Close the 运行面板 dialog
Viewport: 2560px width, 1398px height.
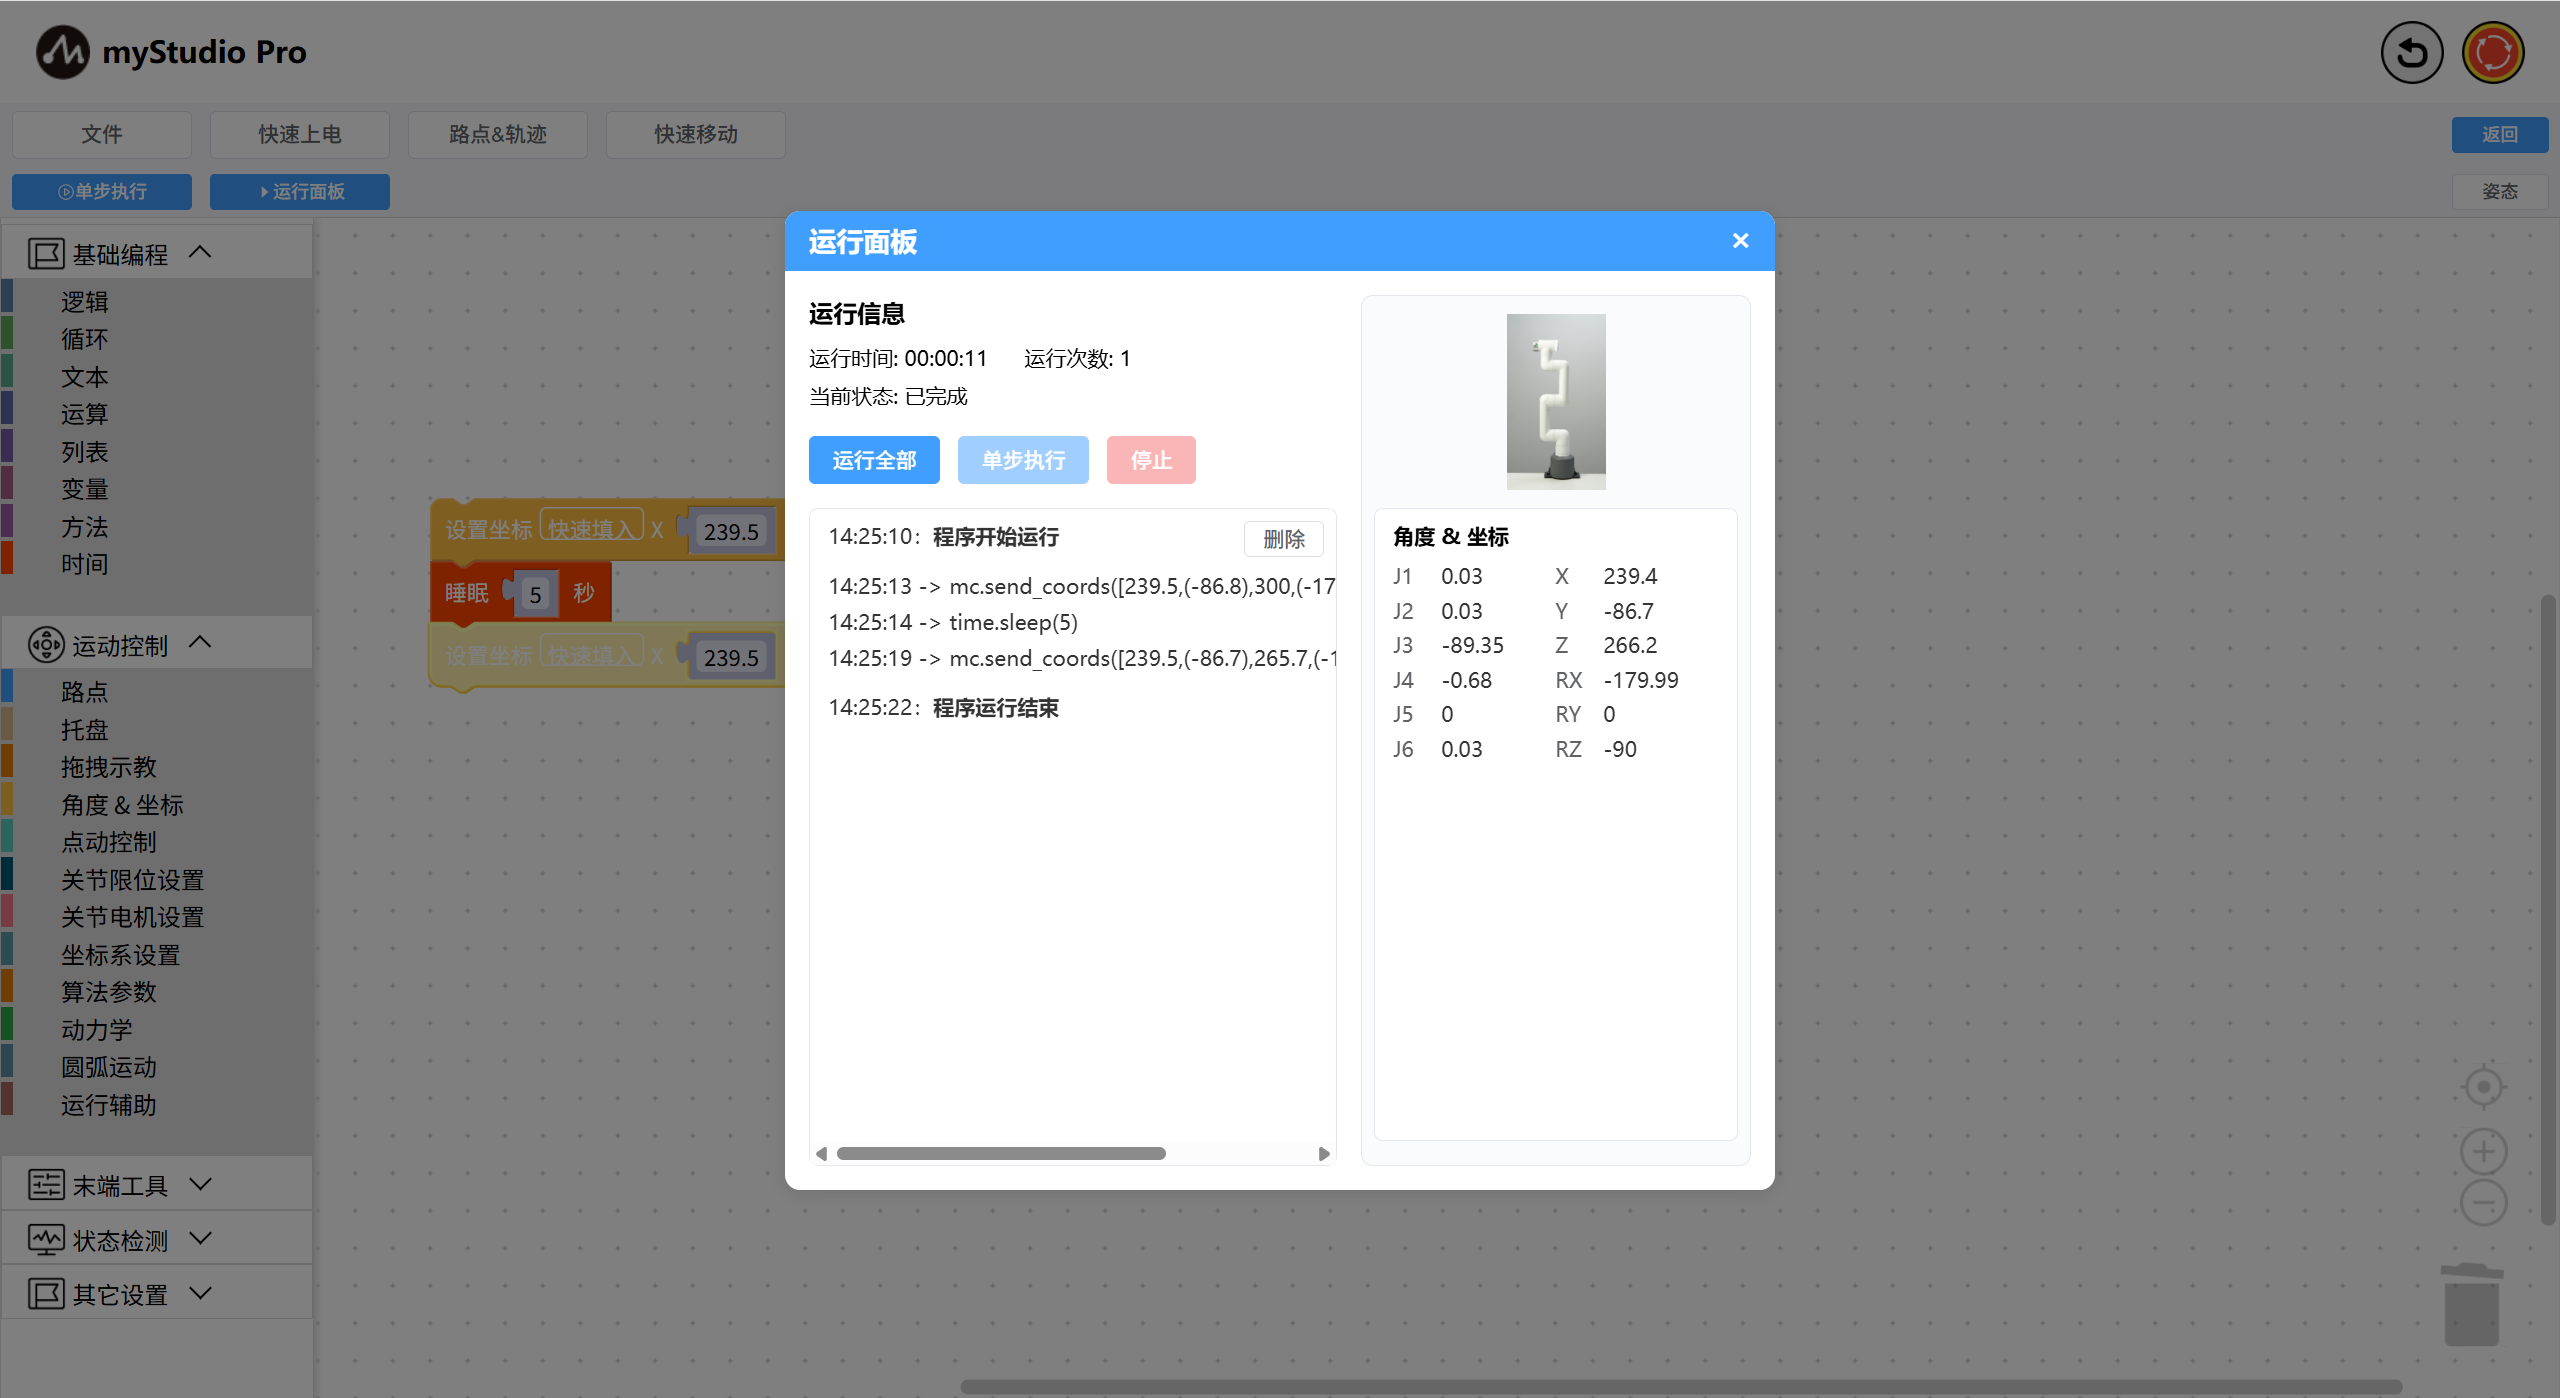[x=1740, y=241]
